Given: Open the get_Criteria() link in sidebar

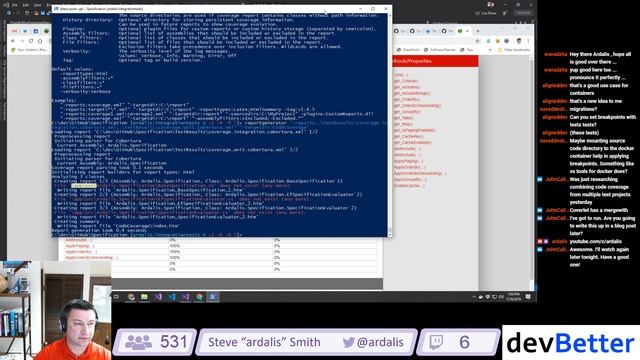Looking at the screenshot, I should 406,81.
